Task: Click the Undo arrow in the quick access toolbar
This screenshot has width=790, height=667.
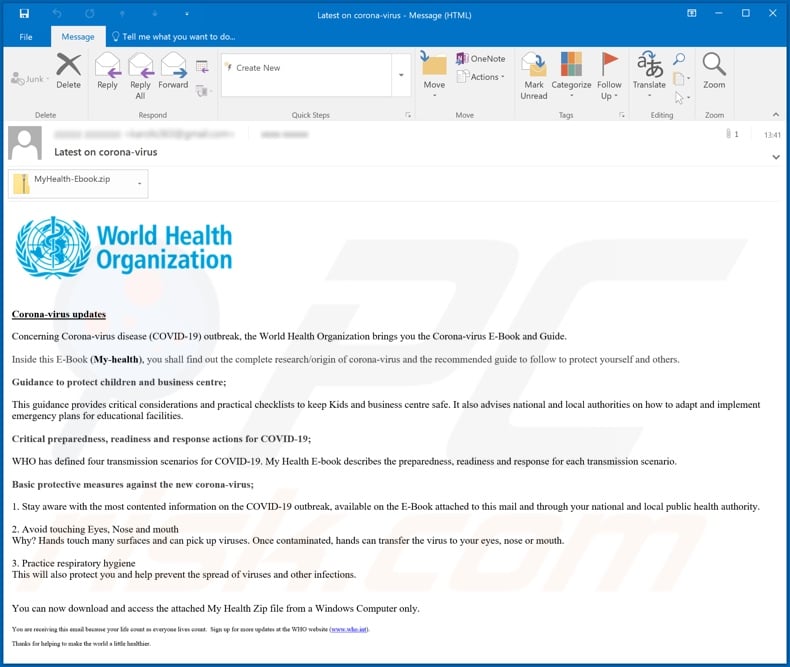Action: pyautogui.click(x=57, y=14)
